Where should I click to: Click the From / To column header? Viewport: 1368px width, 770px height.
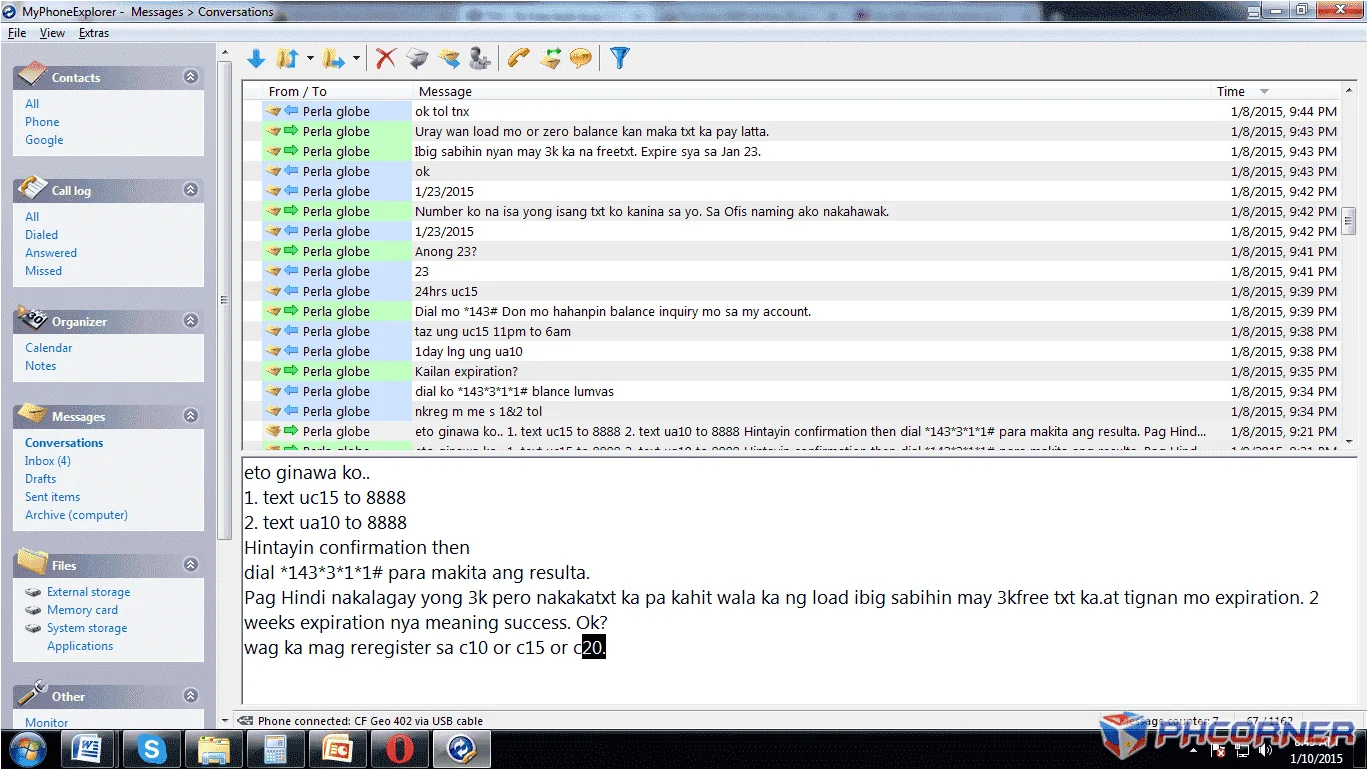click(337, 91)
